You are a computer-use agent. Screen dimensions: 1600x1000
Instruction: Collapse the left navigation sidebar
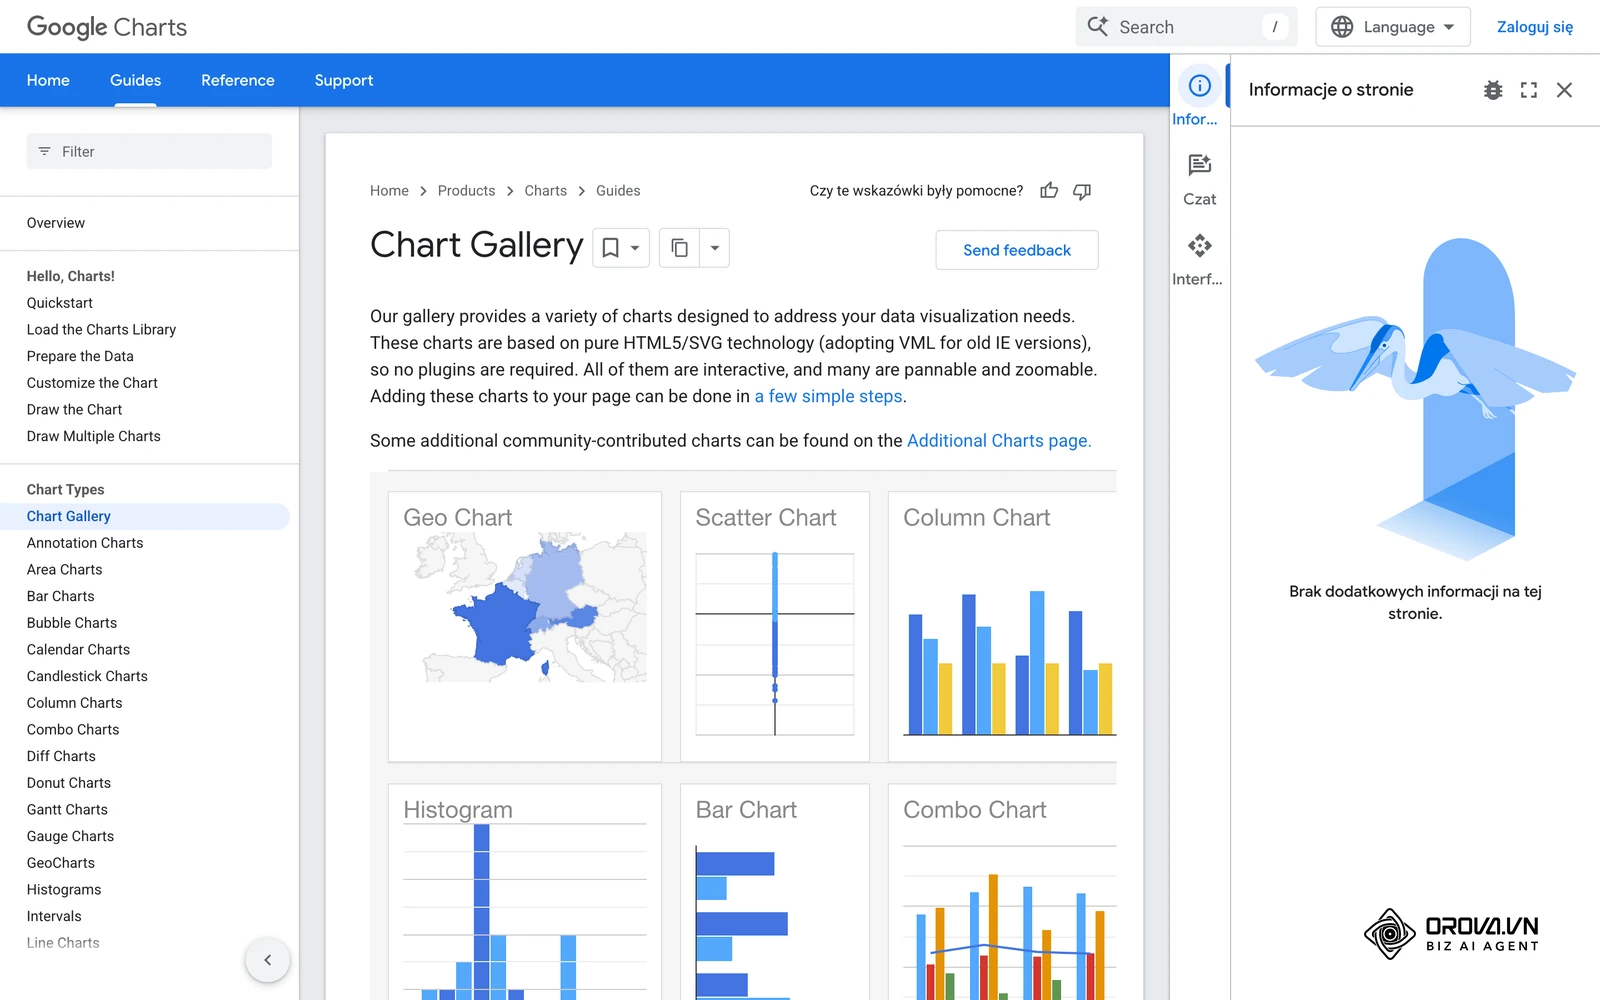pos(267,960)
